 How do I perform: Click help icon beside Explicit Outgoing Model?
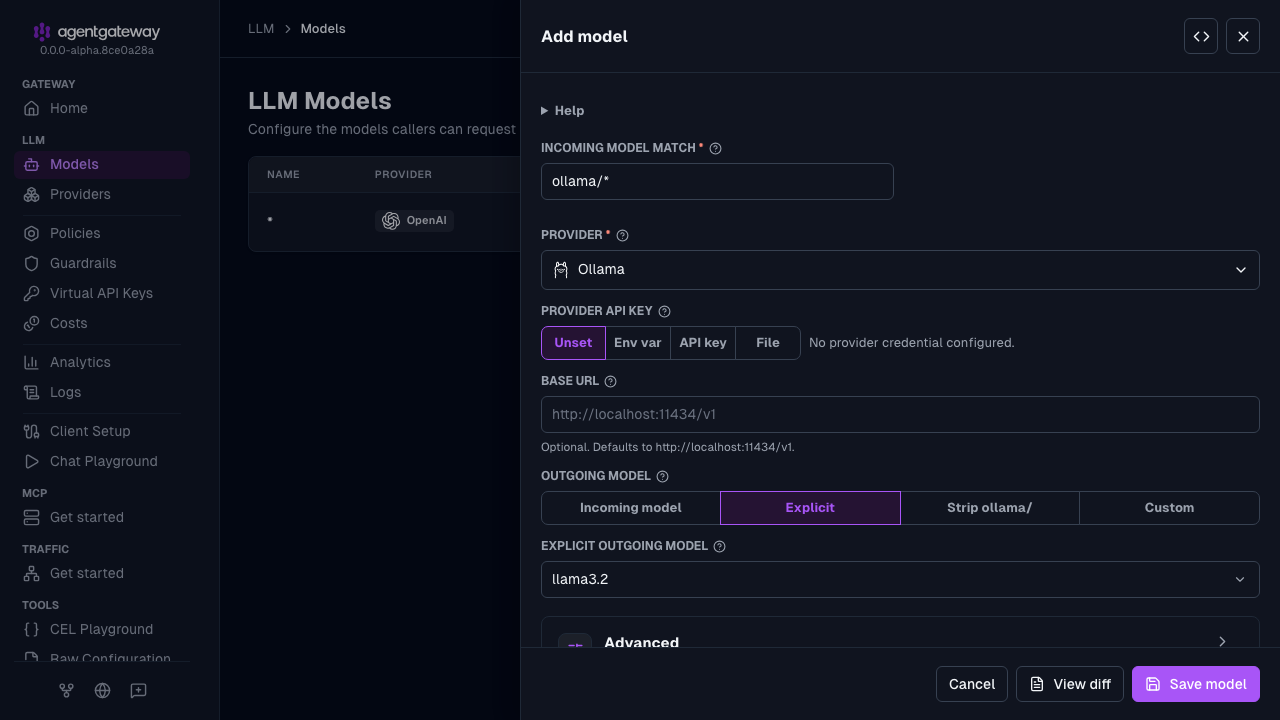[719, 546]
